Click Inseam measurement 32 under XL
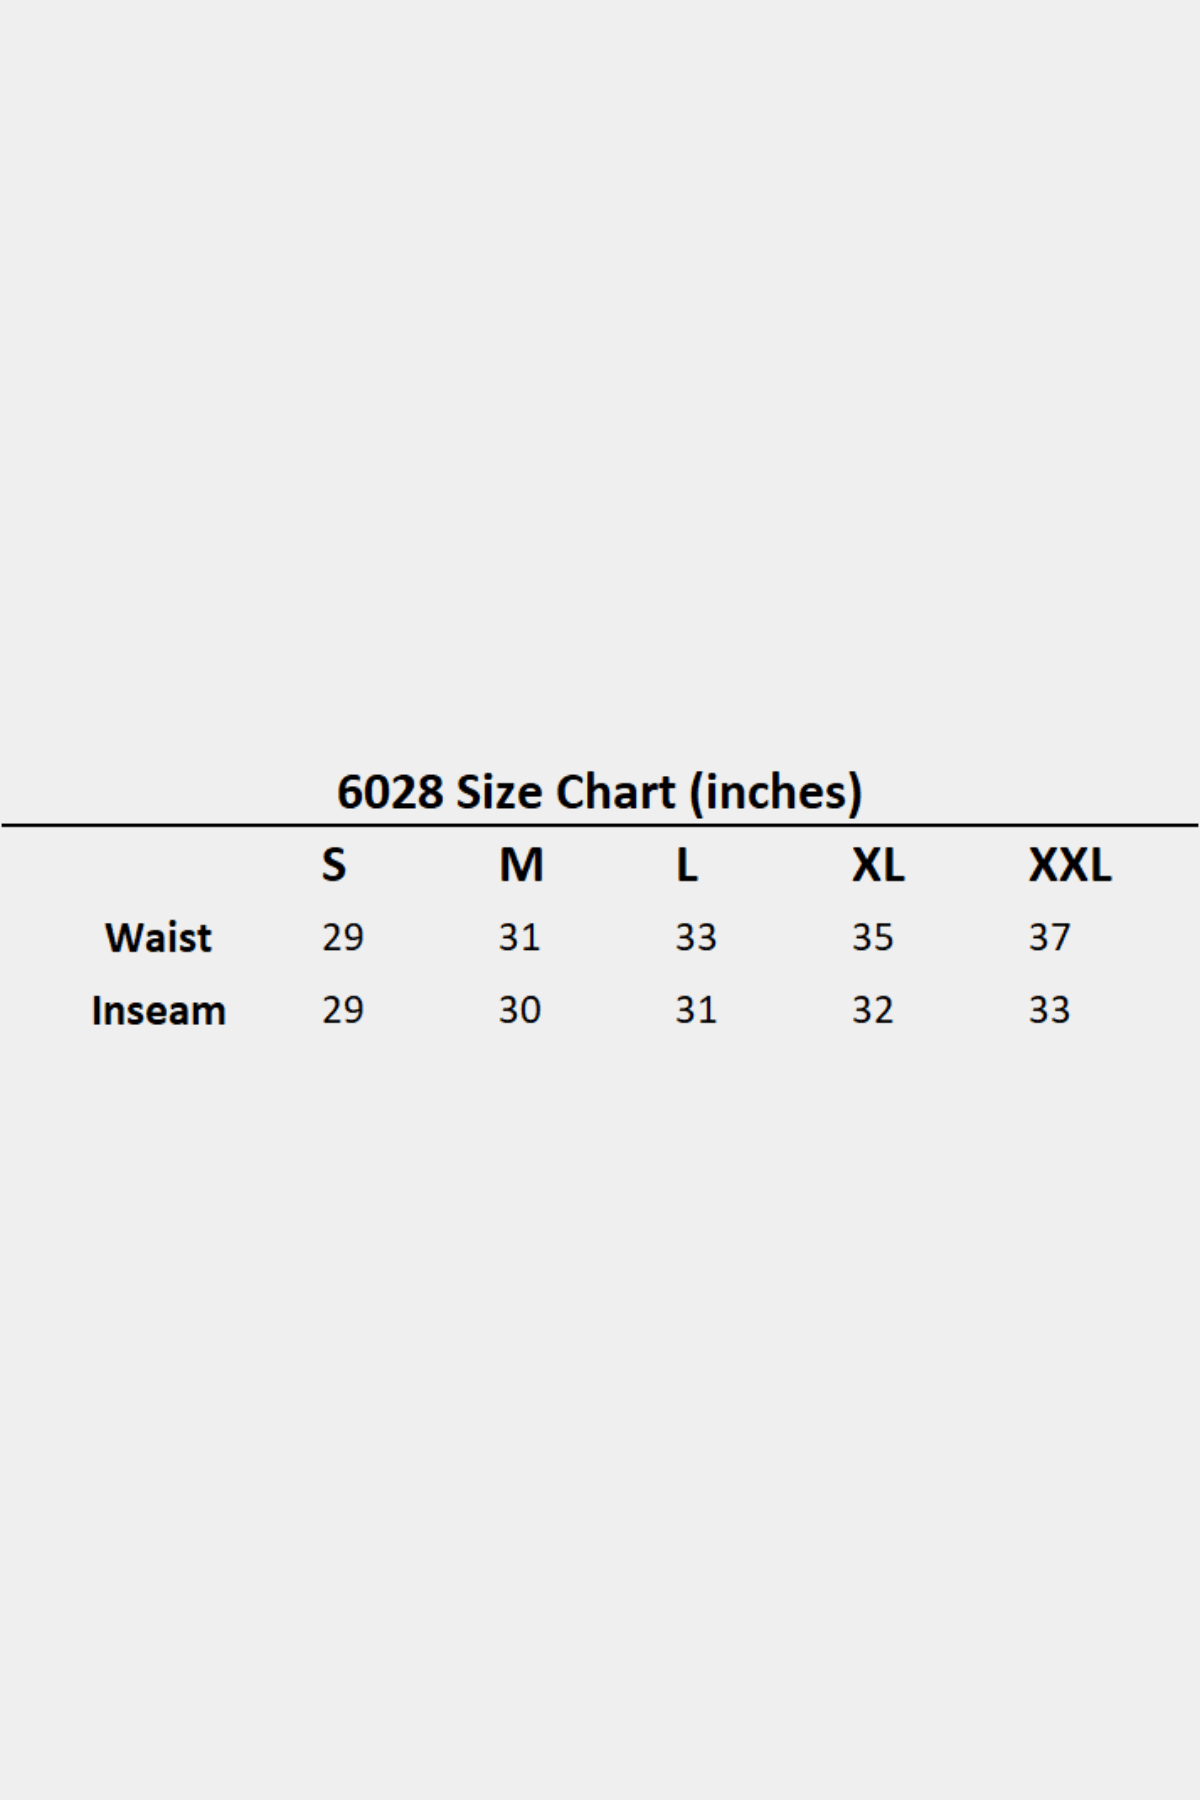 [873, 1011]
